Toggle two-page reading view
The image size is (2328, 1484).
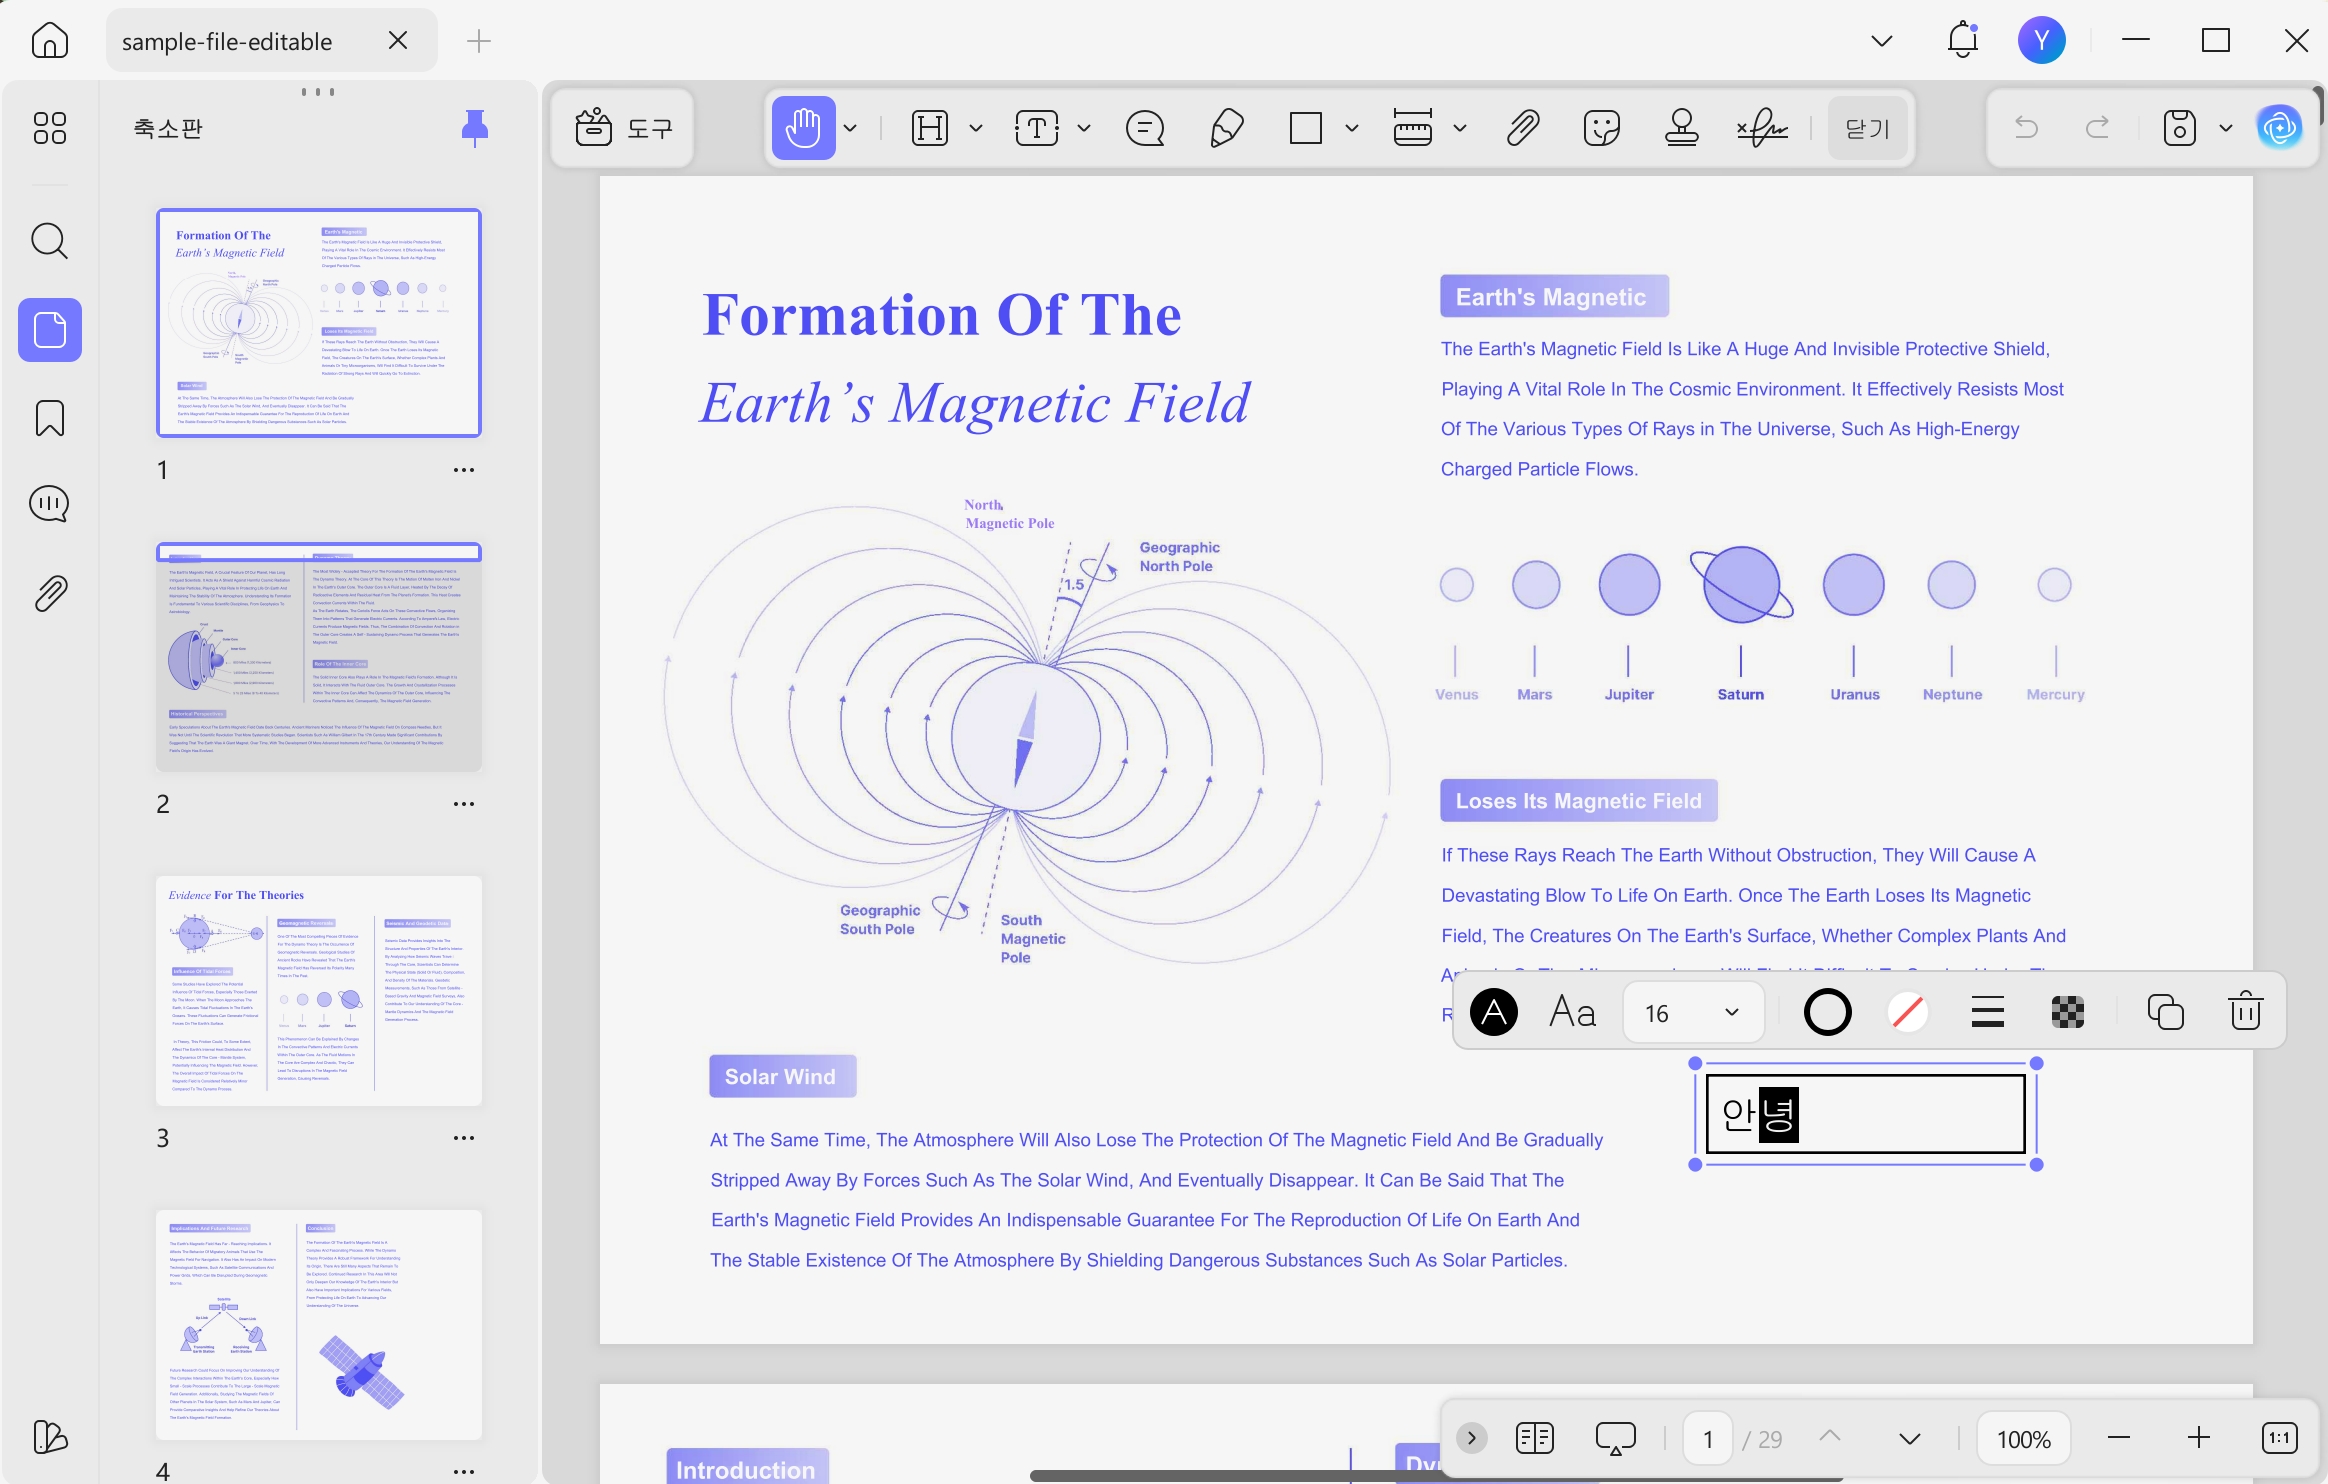1534,1438
